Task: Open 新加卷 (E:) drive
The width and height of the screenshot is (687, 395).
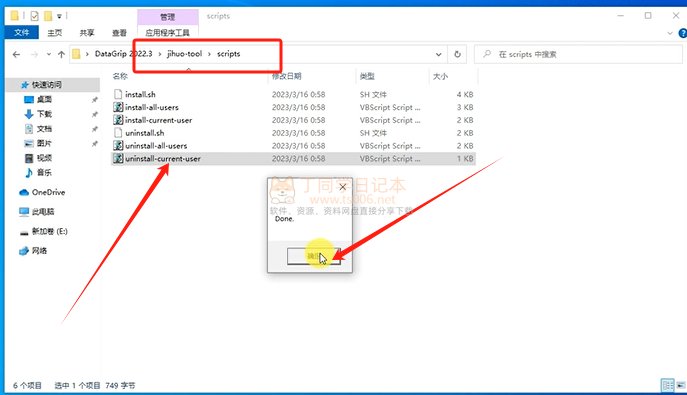Action: 49,231
